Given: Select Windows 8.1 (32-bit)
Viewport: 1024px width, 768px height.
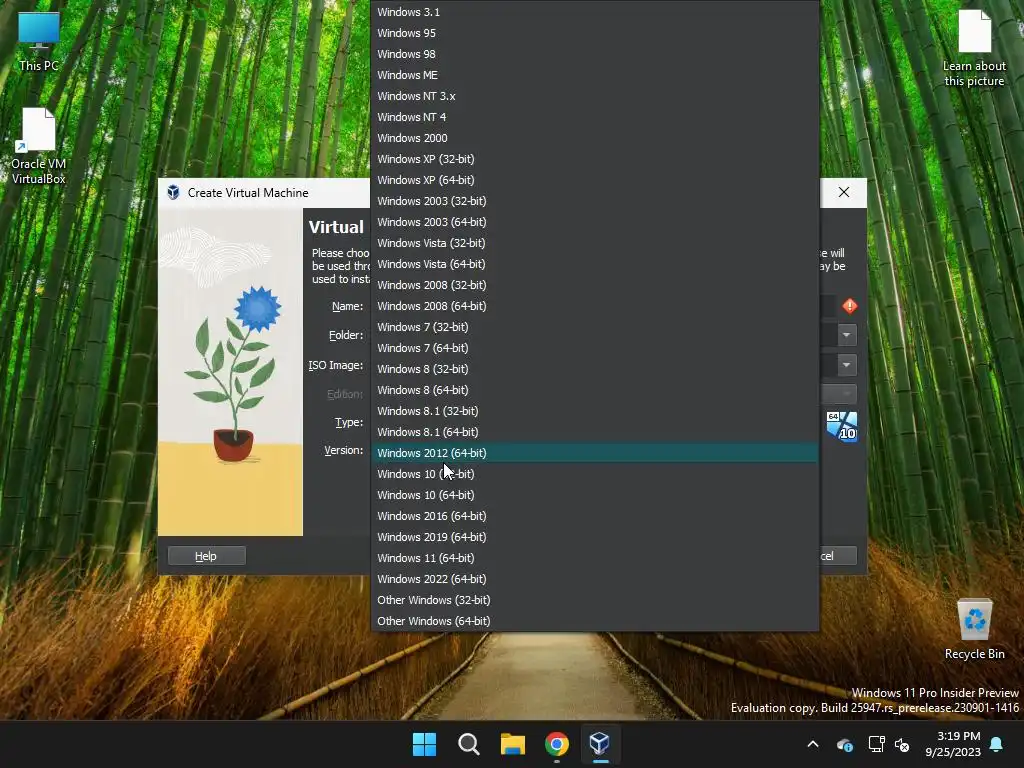Looking at the screenshot, I should (x=594, y=411).
